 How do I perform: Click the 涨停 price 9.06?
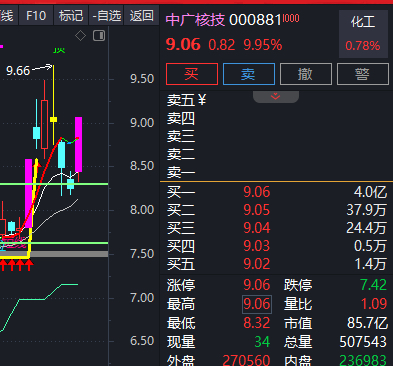coord(257,285)
